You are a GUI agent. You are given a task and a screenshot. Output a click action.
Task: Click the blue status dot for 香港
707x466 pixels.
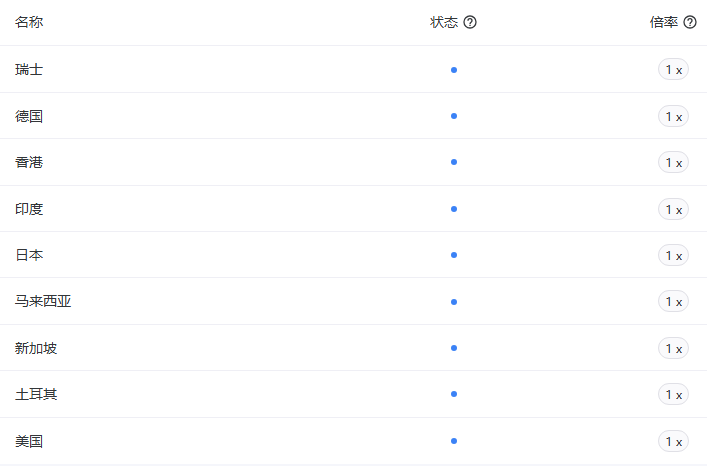(454, 162)
